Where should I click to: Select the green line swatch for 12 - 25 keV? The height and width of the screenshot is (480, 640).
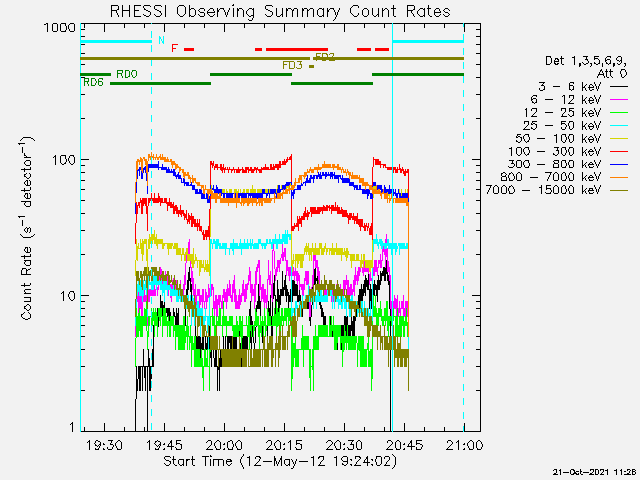pos(618,113)
